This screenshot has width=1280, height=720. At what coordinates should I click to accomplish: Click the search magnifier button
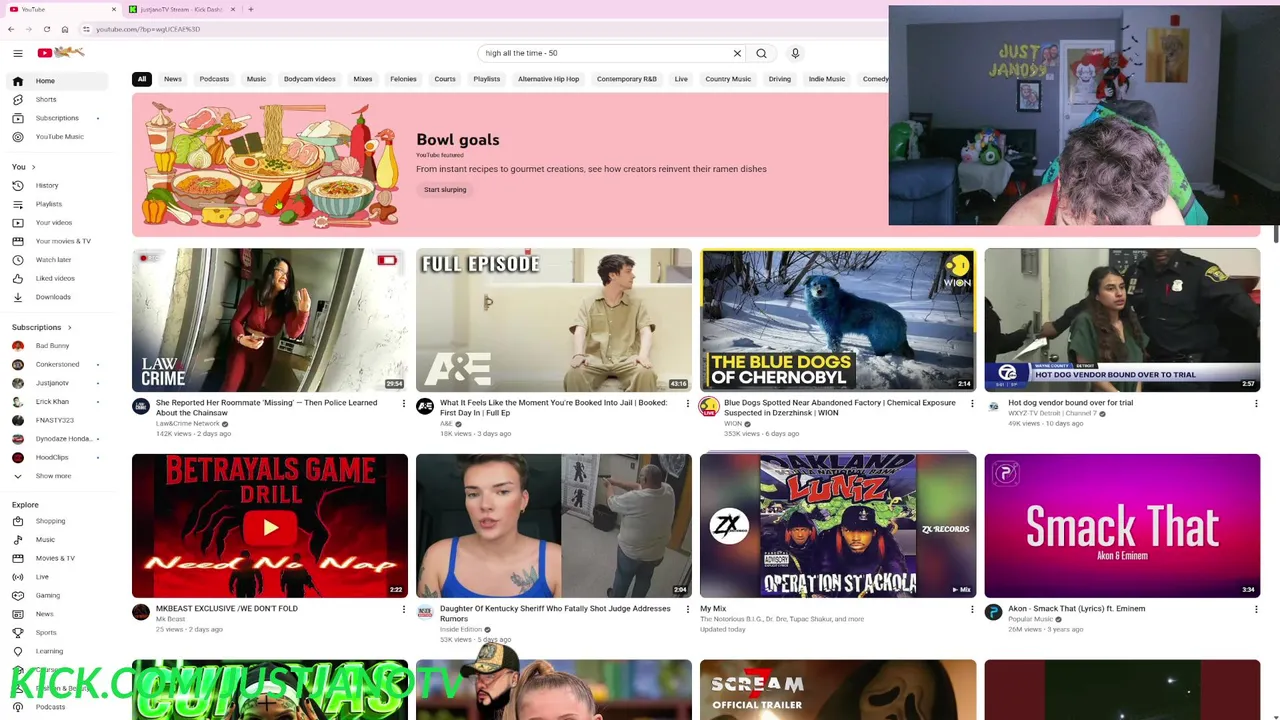pos(761,53)
